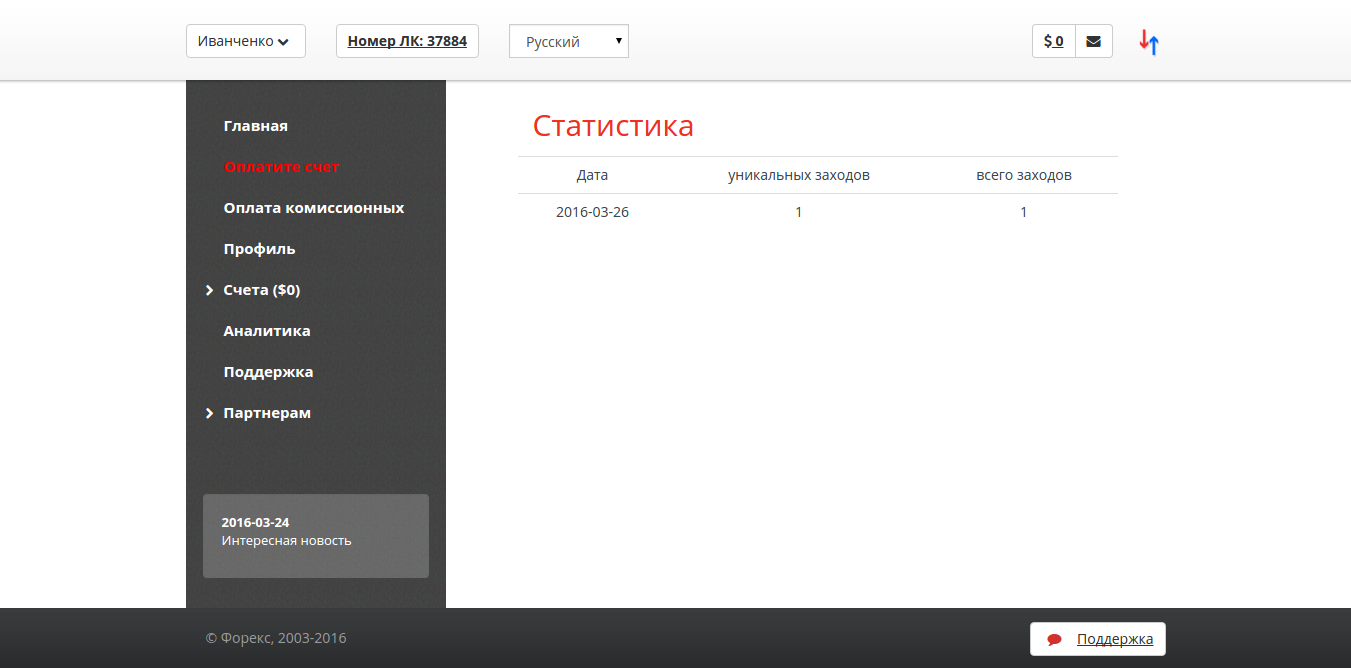Open Профиль in sidebar
The width and height of the screenshot is (1351, 668).
pos(260,249)
